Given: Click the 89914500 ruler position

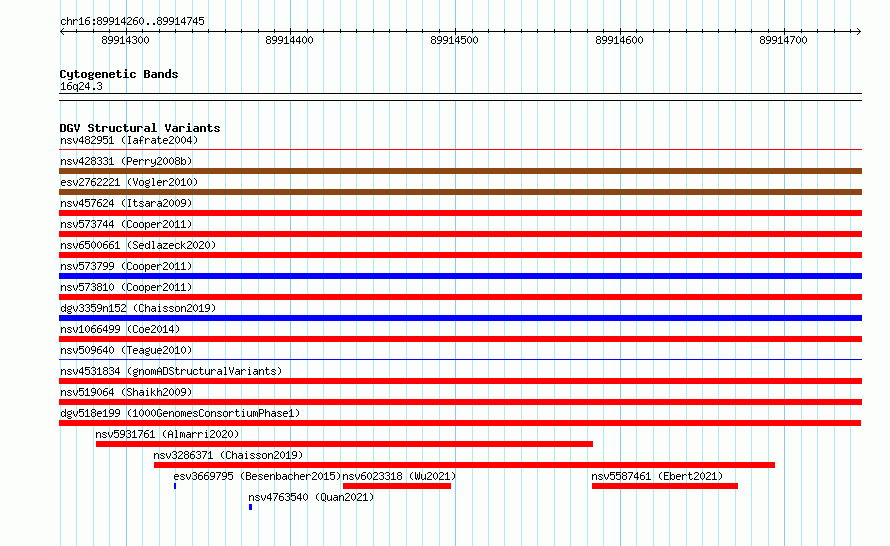Looking at the screenshot, I should click(x=454, y=40).
